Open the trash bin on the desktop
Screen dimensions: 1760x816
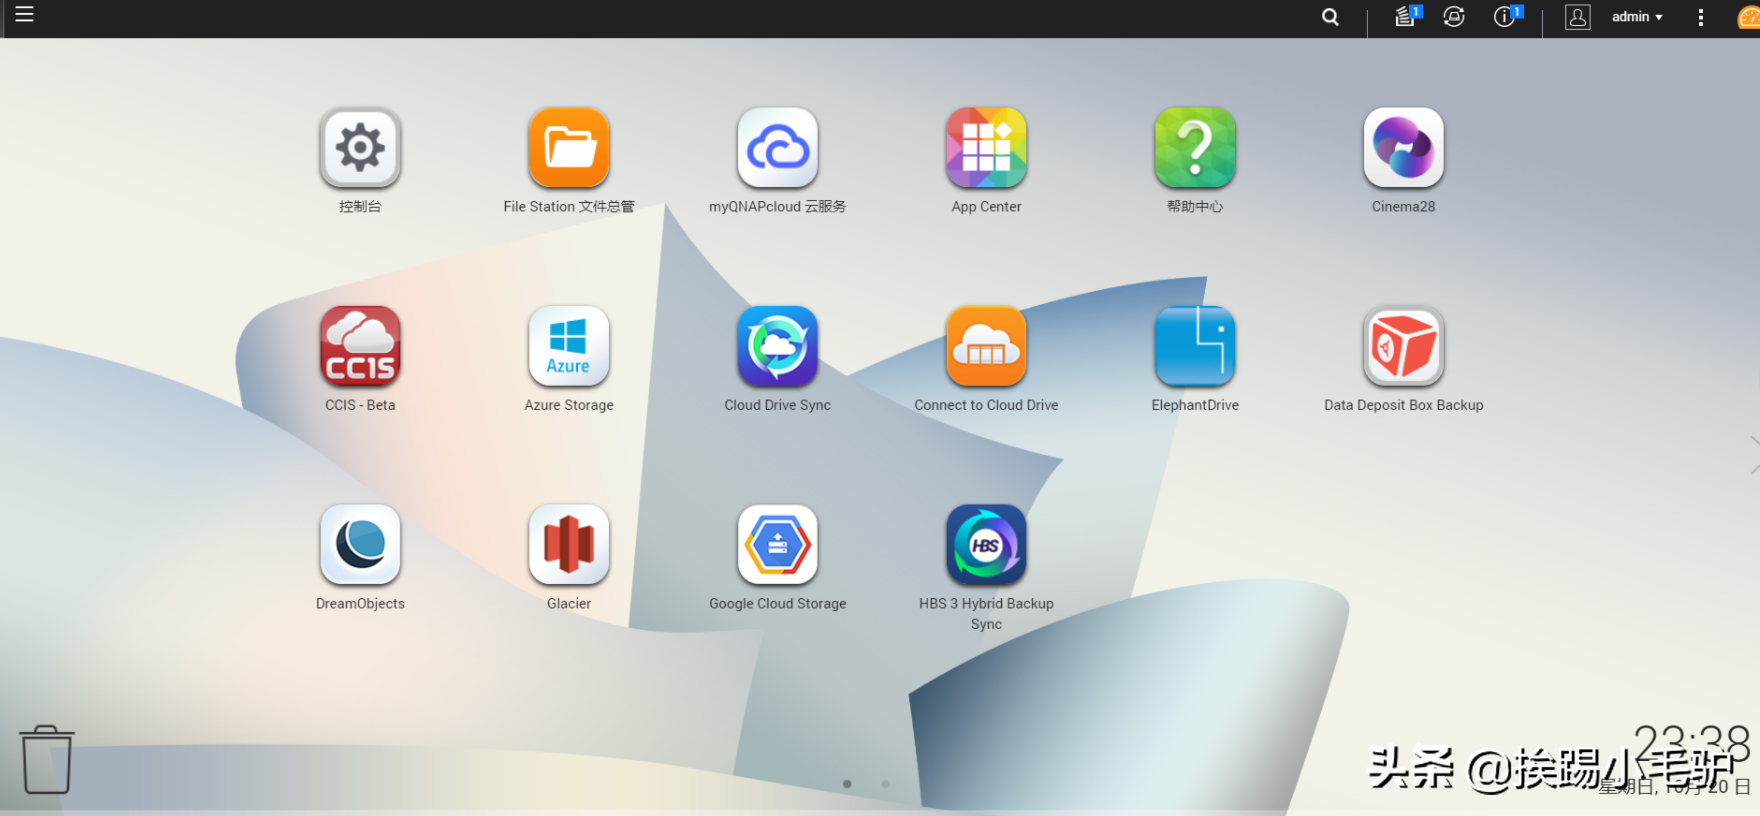pos(47,759)
